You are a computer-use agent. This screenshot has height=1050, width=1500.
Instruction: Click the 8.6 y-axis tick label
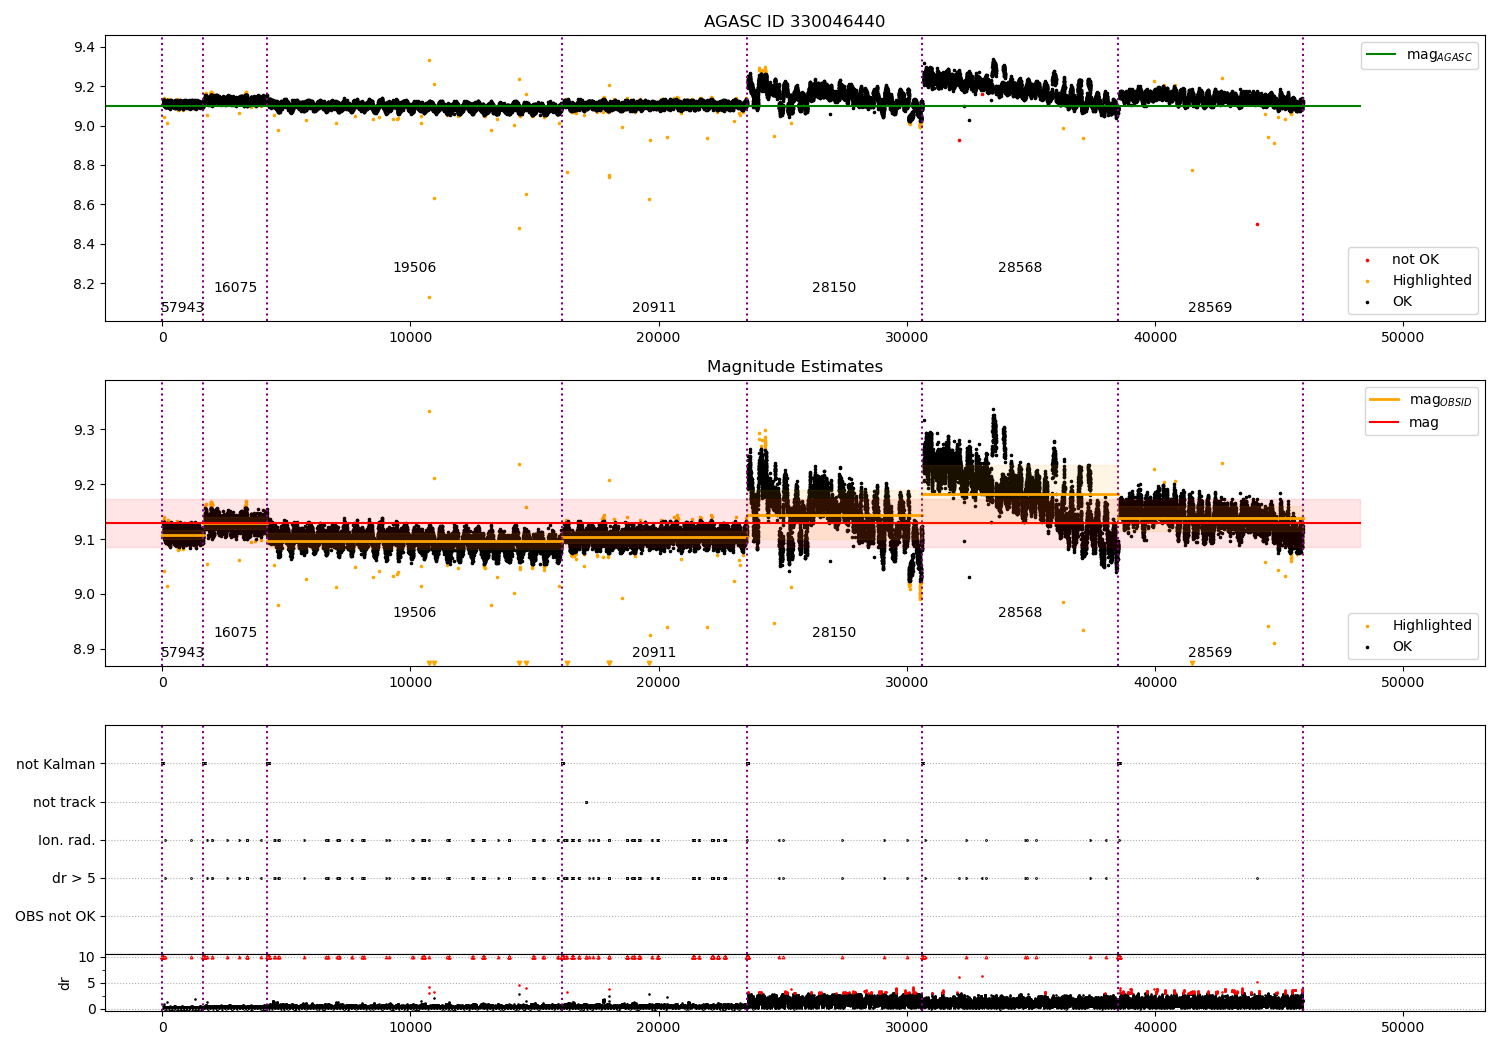coord(85,205)
